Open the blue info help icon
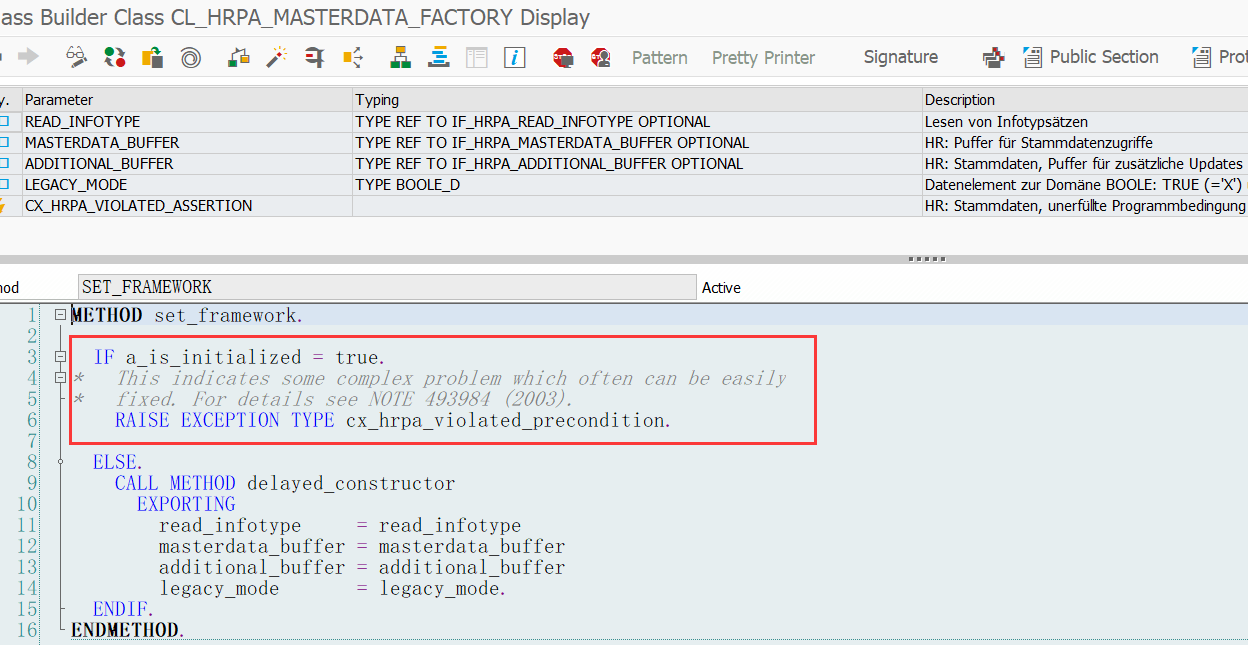Viewport: 1248px width, 645px height. pyautogui.click(x=514, y=57)
